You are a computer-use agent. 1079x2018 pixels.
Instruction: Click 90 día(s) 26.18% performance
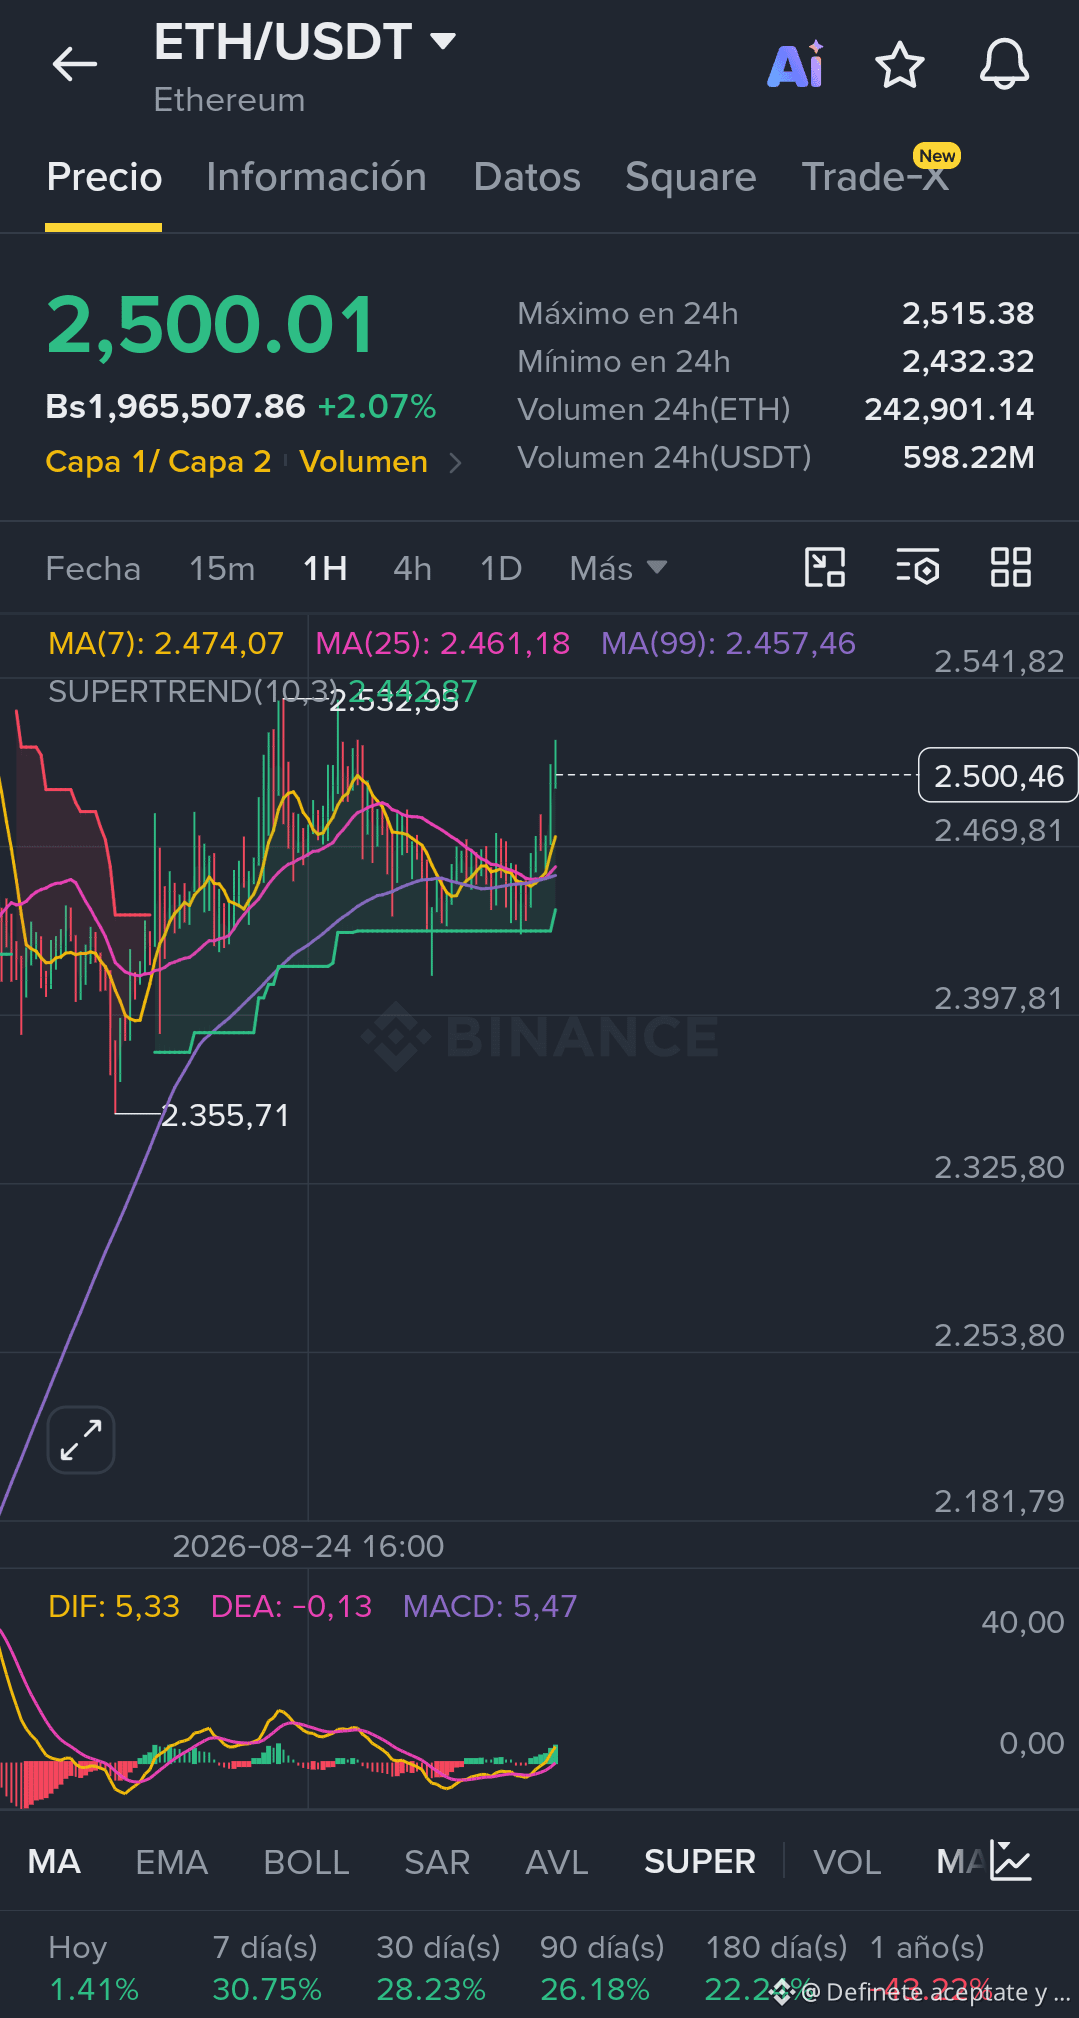[x=602, y=1968]
